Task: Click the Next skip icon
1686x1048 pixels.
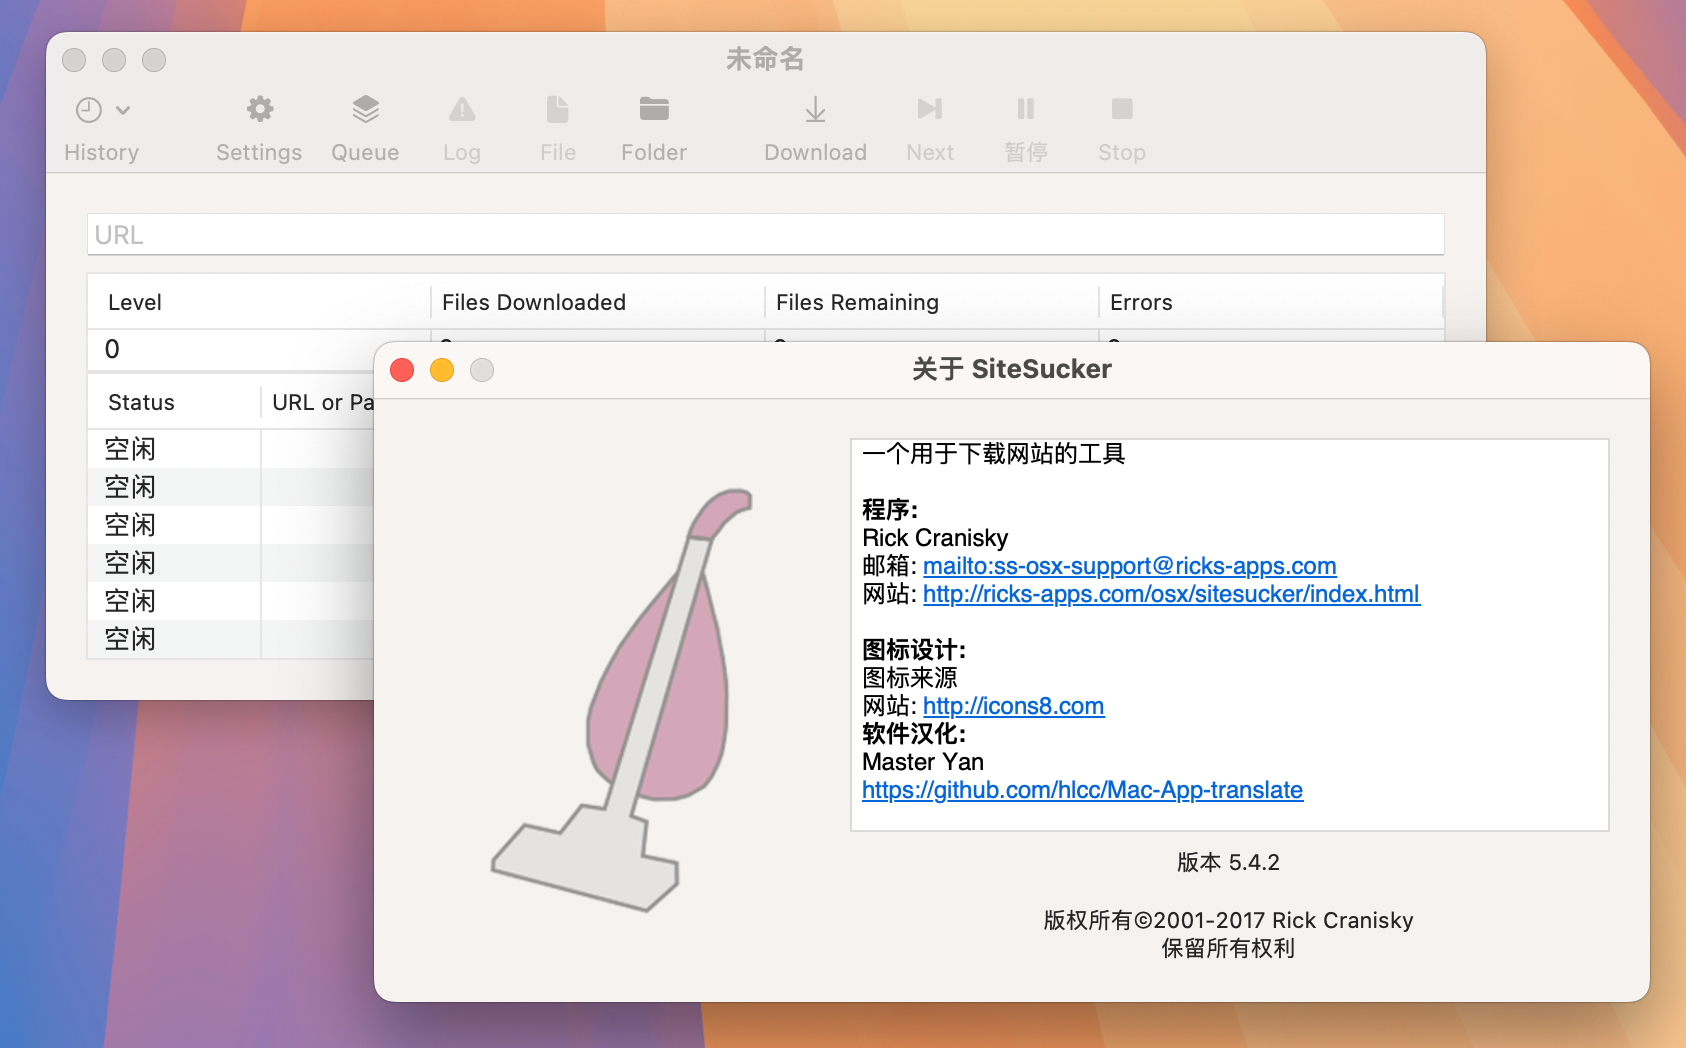Action: click(x=930, y=109)
